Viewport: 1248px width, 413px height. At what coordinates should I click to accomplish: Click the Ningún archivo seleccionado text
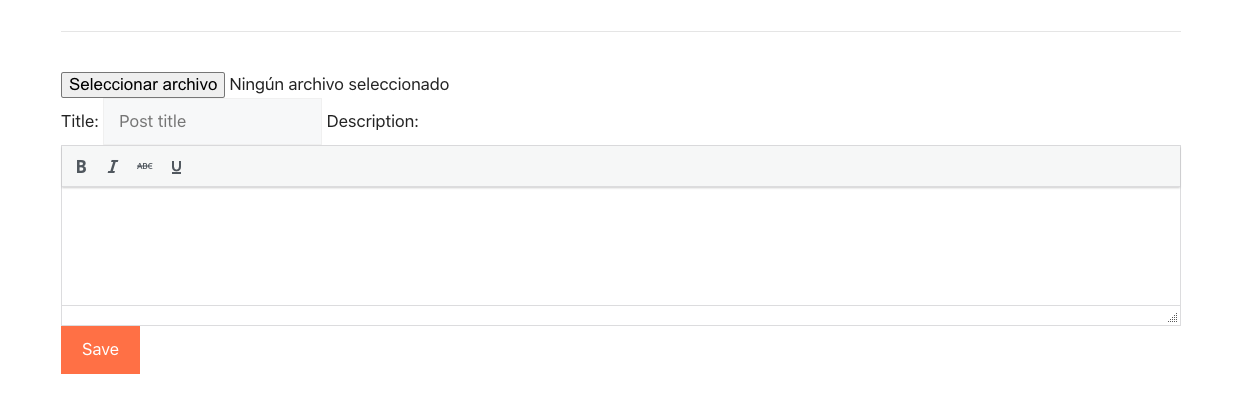point(339,84)
